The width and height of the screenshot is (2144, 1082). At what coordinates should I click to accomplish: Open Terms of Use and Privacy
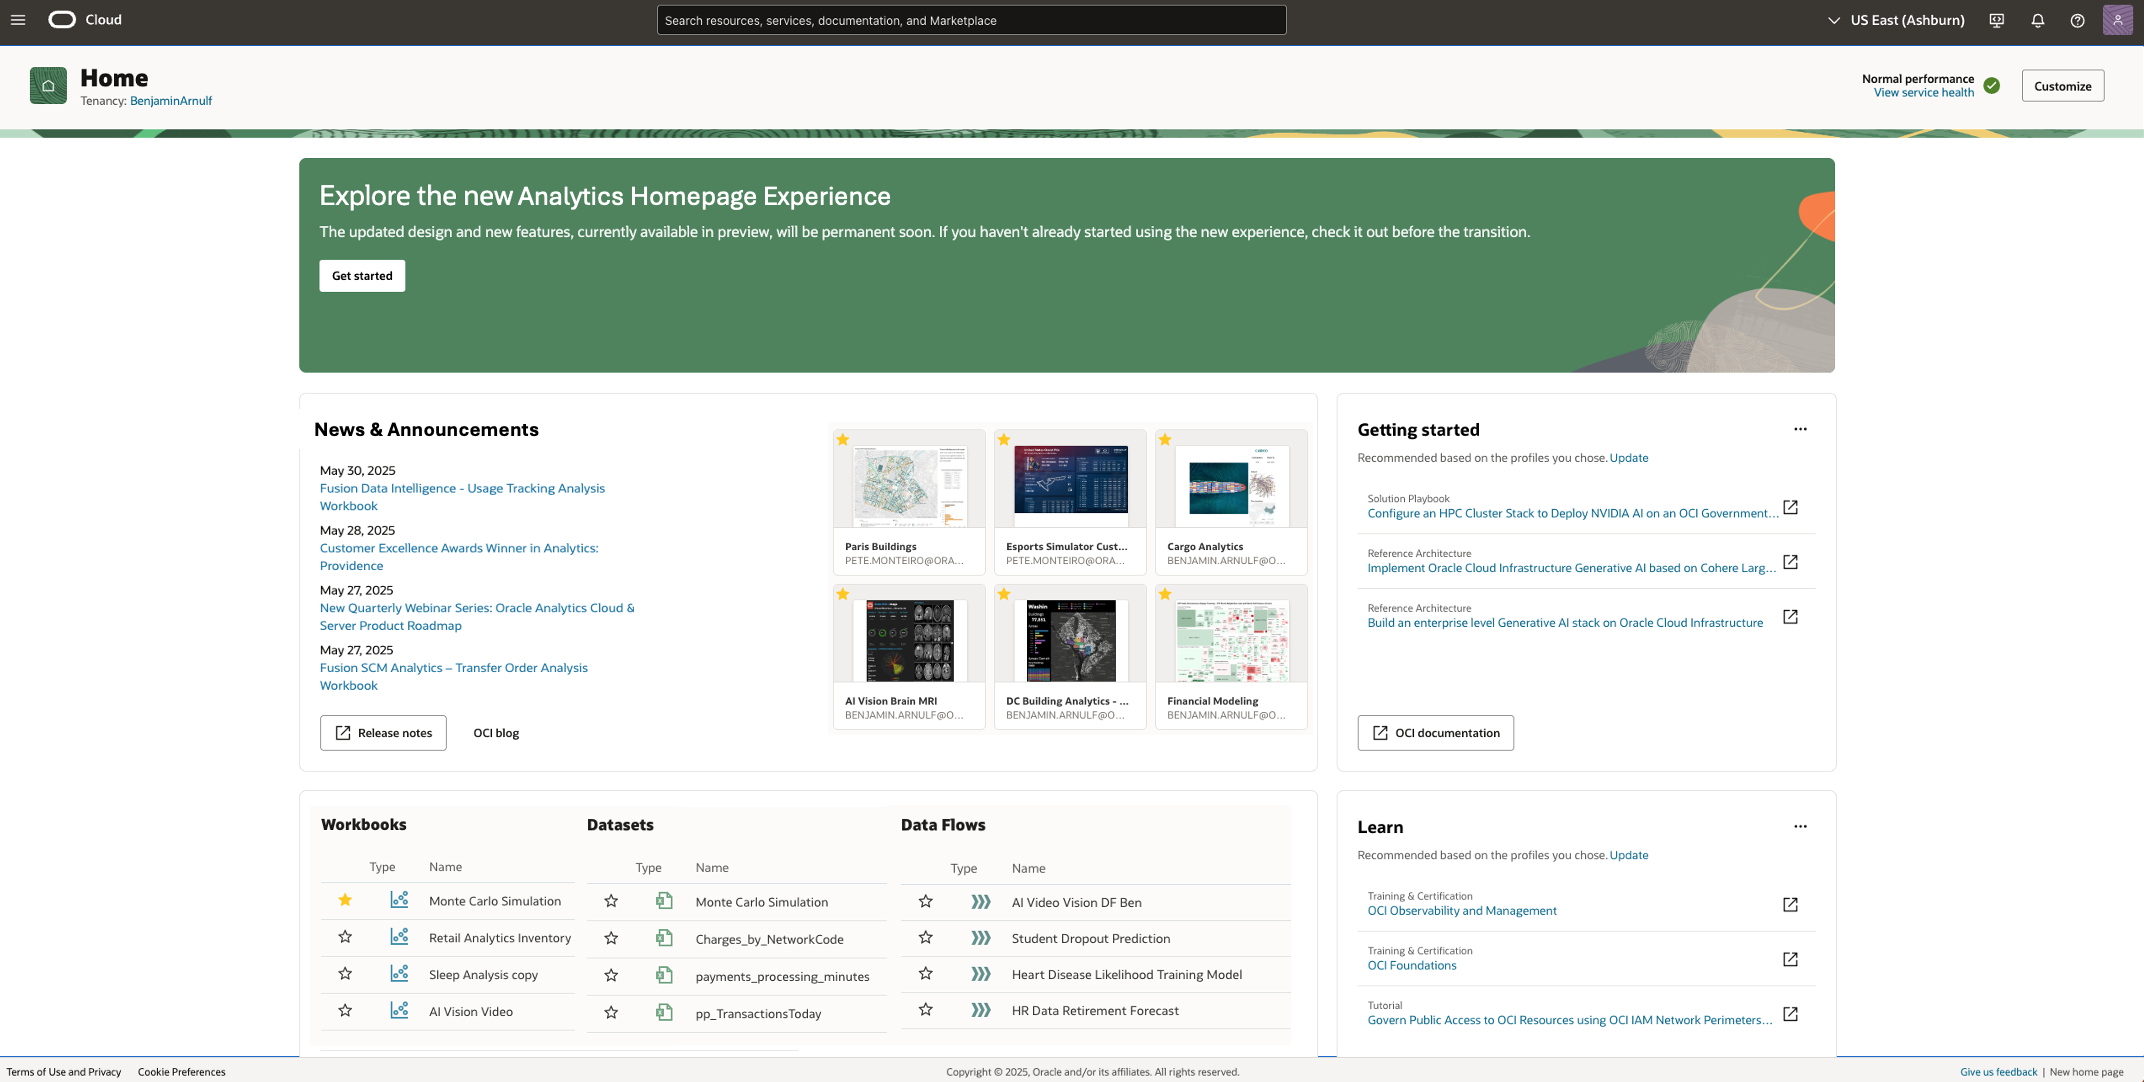tap(64, 1072)
